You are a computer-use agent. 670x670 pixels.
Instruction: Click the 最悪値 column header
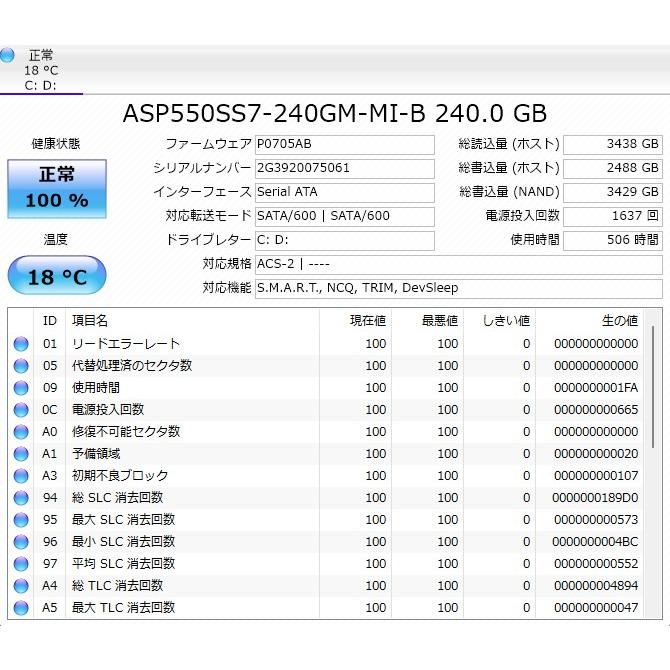click(427, 320)
